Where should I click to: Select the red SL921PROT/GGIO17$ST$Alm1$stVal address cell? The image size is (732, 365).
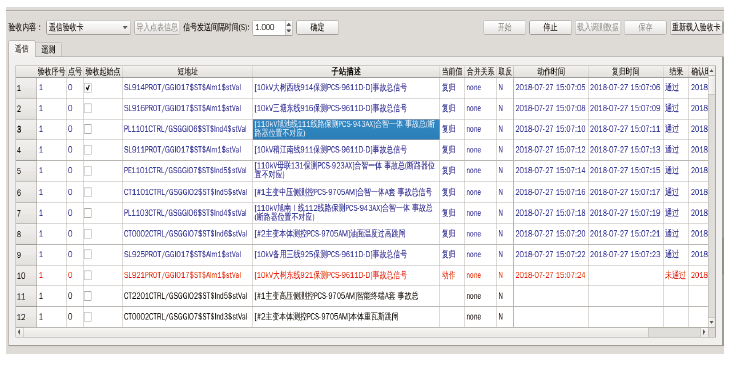(187, 275)
